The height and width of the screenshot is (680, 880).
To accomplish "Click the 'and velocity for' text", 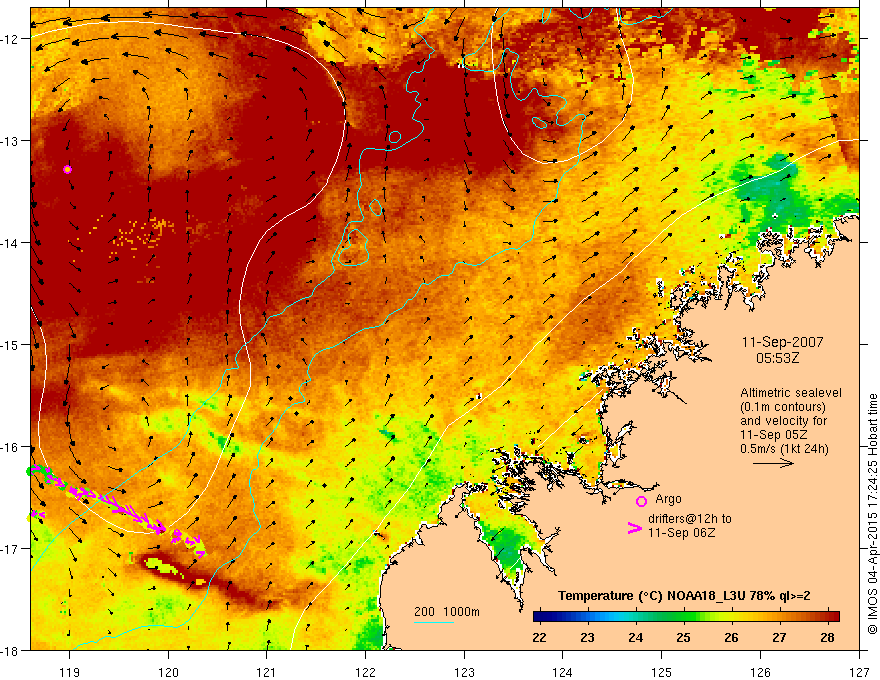I will point(783,421).
